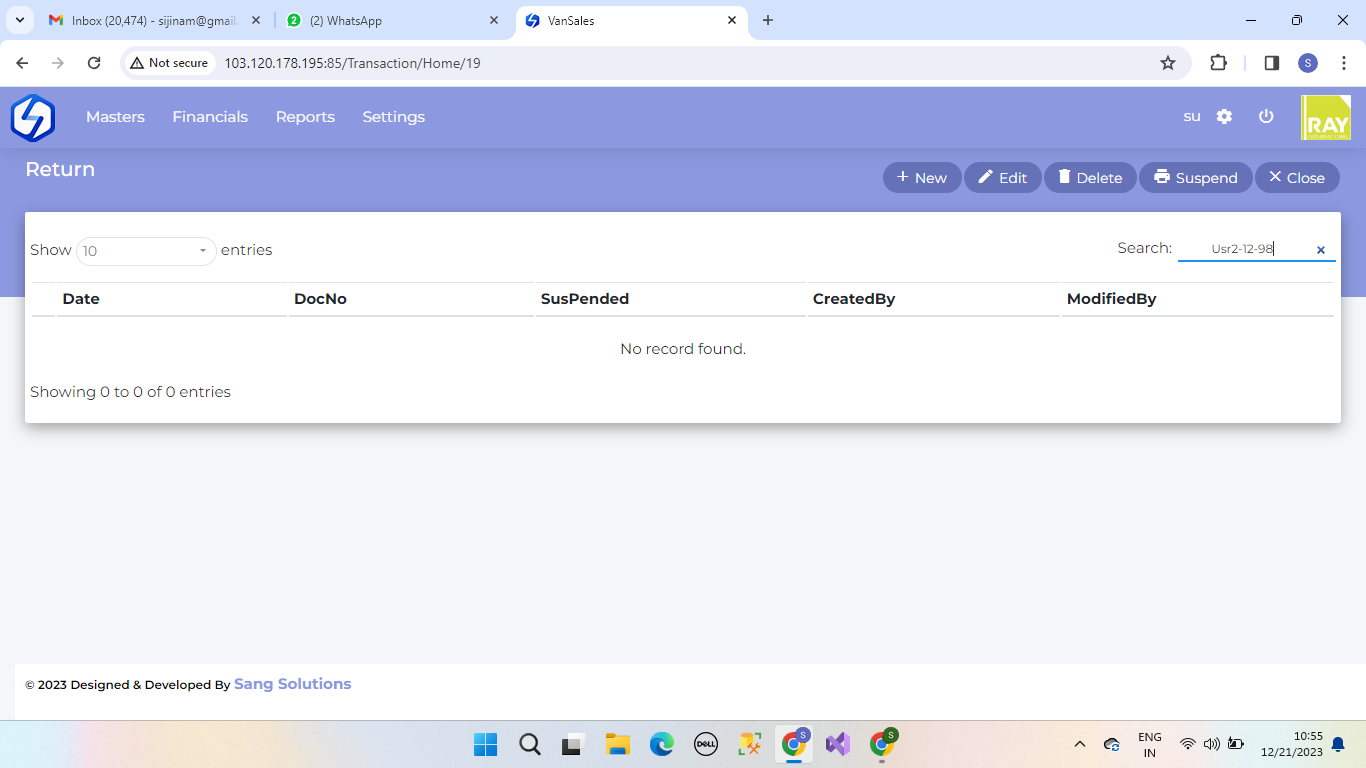Show hidden system tray icons
Image resolution: width=1366 pixels, height=768 pixels.
[x=1079, y=744]
